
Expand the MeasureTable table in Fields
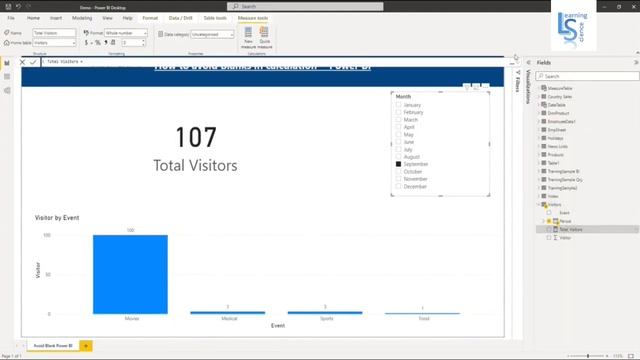539,88
